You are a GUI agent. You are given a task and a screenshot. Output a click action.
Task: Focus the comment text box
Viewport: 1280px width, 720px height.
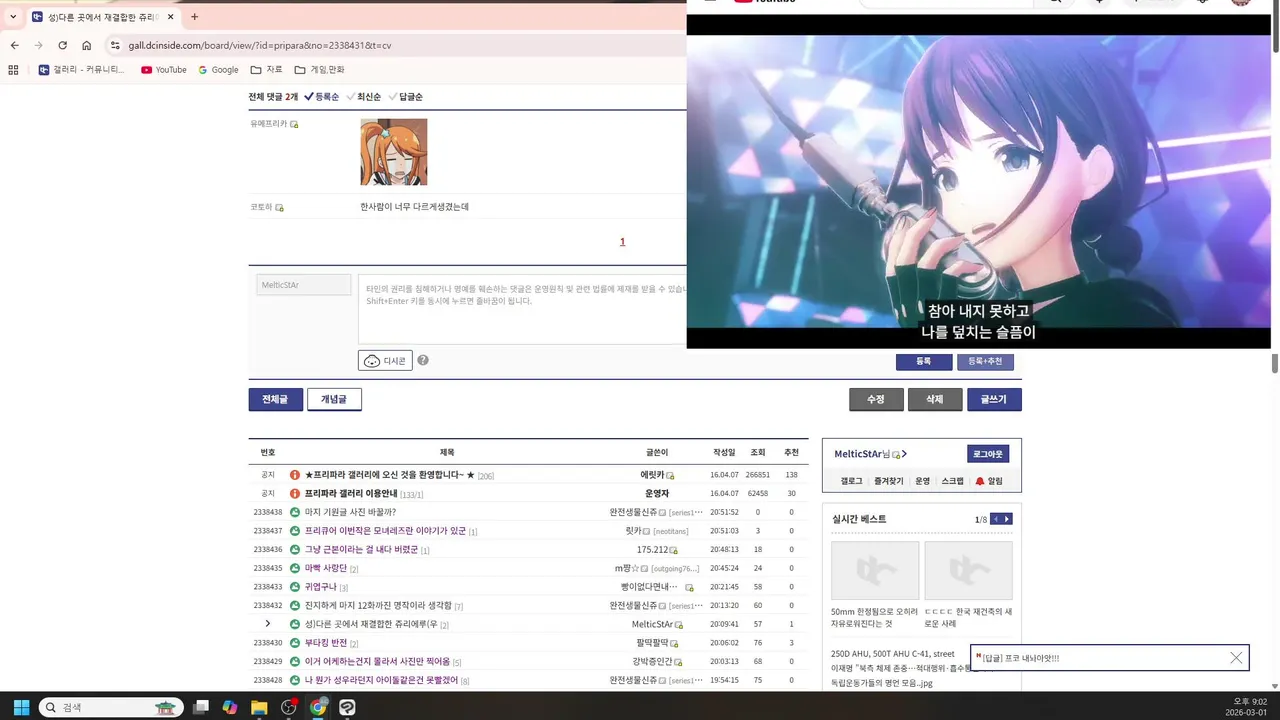522,309
